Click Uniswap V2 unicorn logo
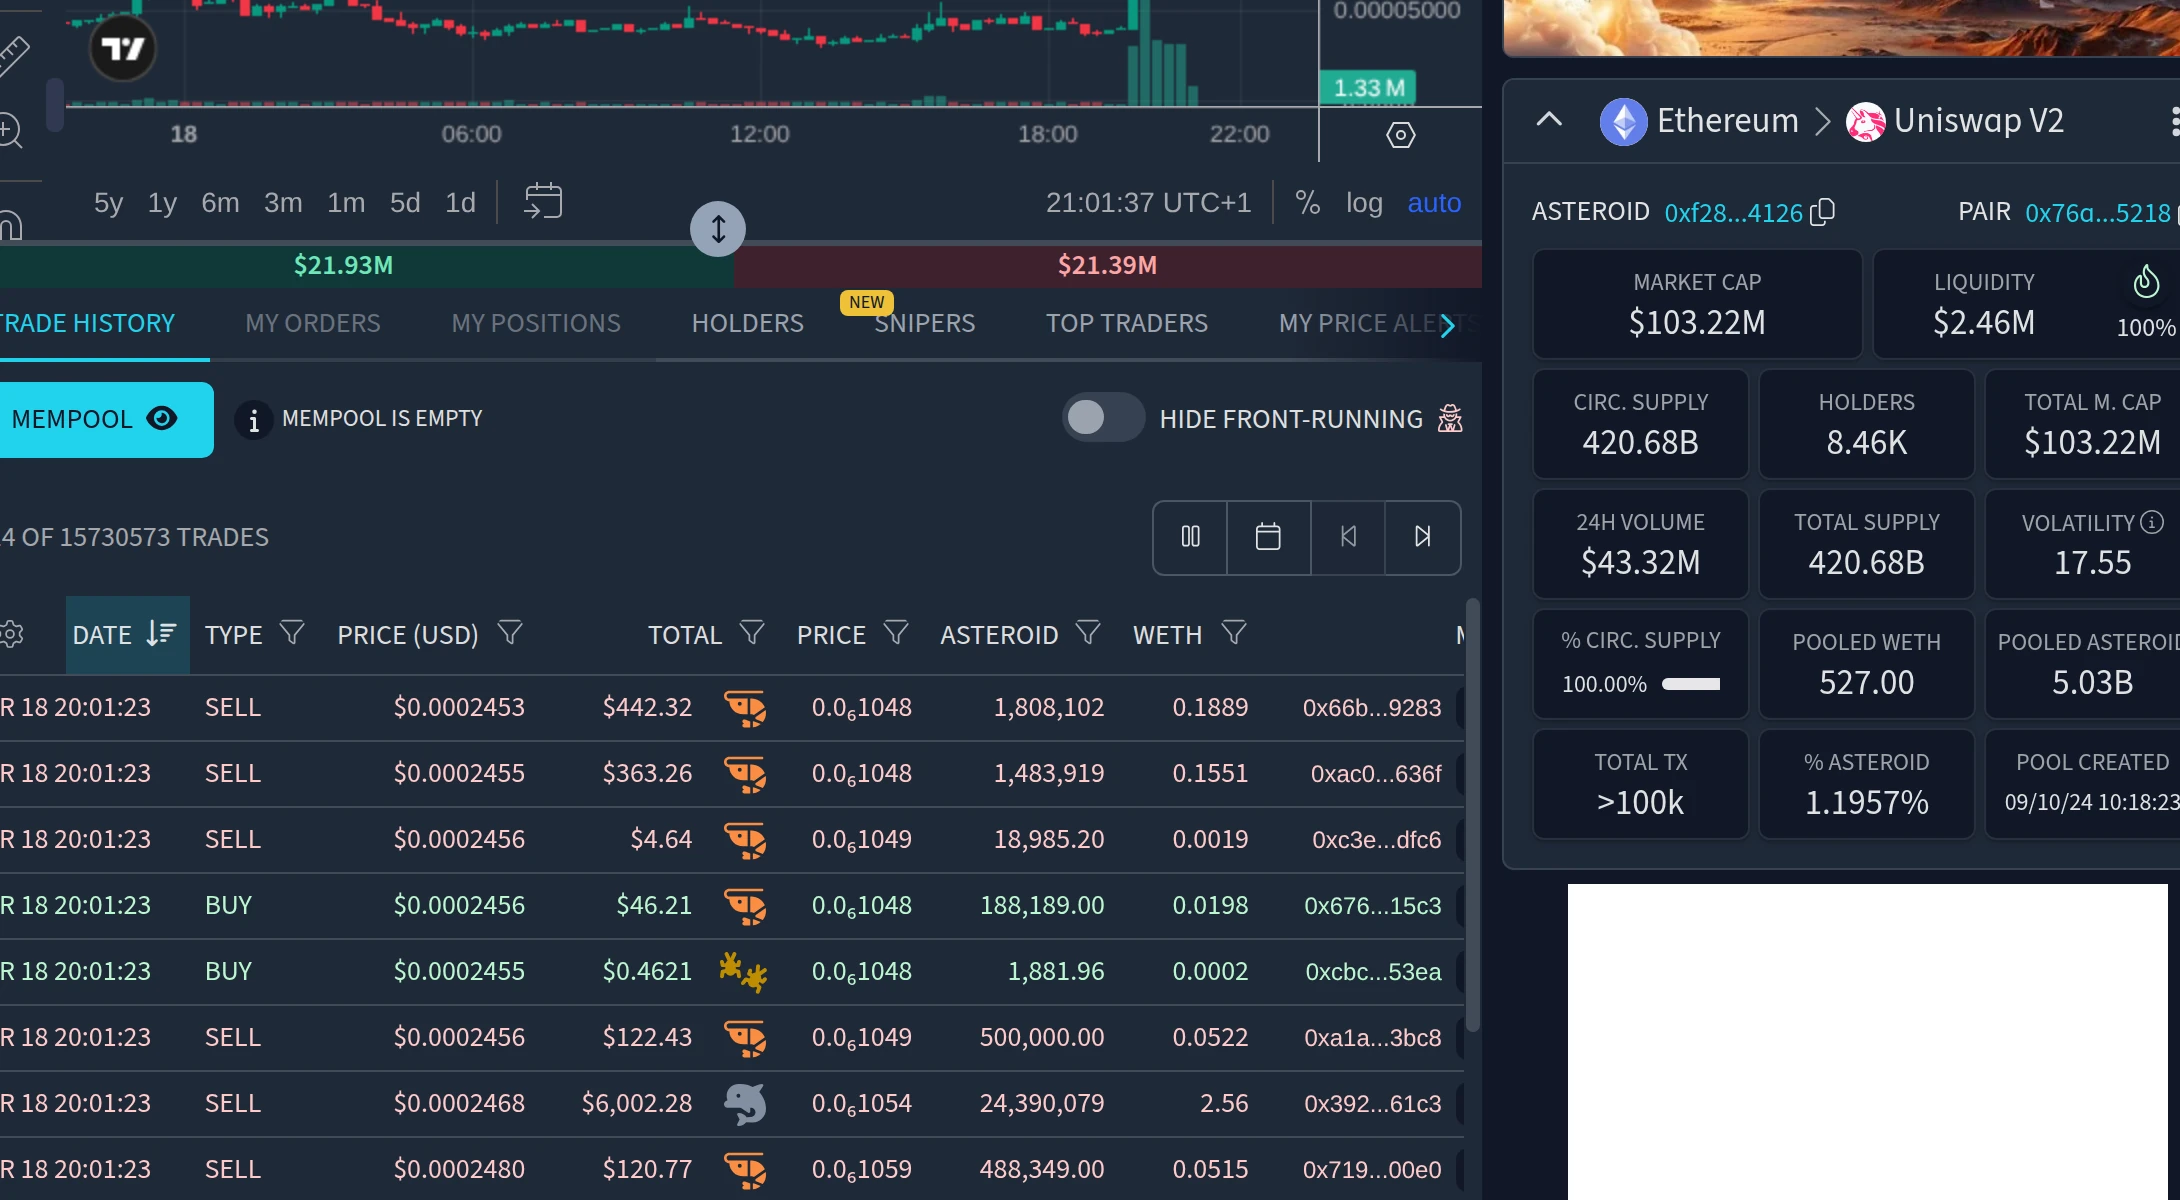Image resolution: width=2180 pixels, height=1200 pixels. (x=1865, y=122)
